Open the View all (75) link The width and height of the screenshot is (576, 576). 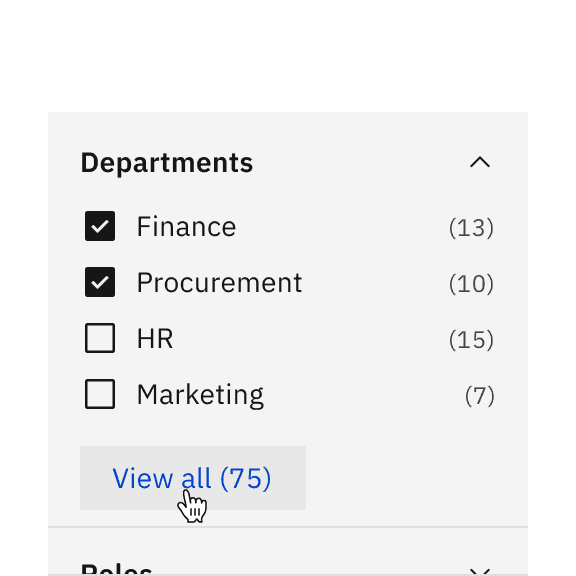[x=193, y=478]
